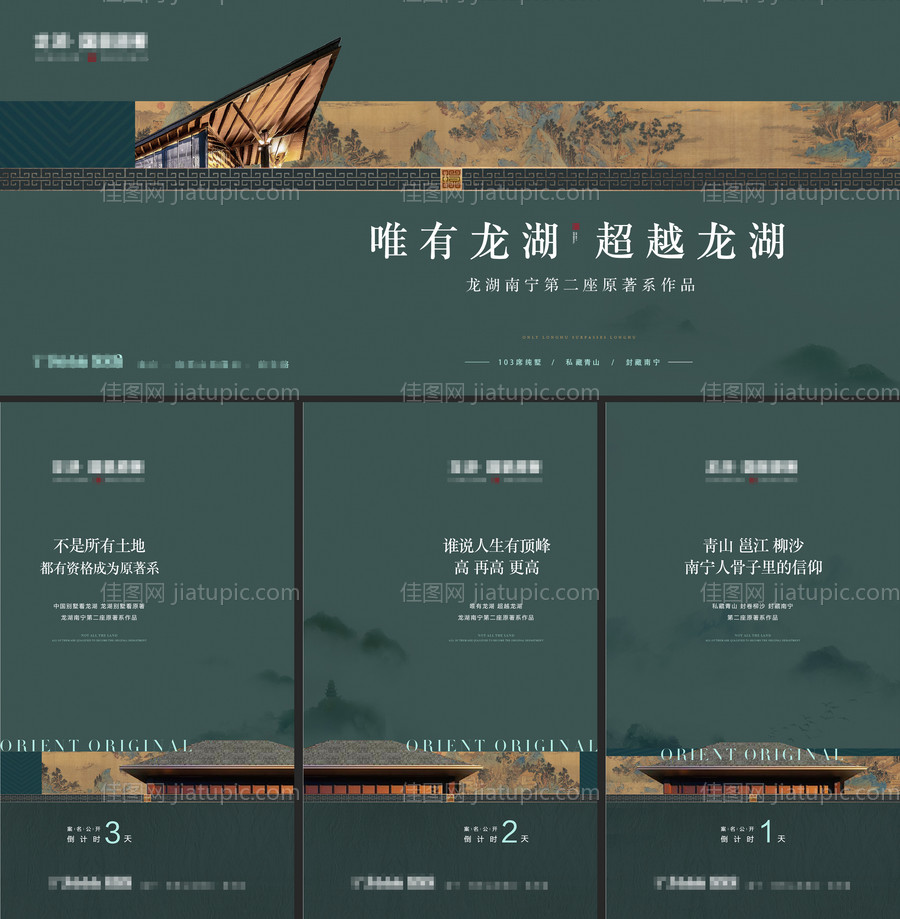Click the landscape scroll painting banner
Image resolution: width=900 pixels, height=919 pixels.
point(650,135)
